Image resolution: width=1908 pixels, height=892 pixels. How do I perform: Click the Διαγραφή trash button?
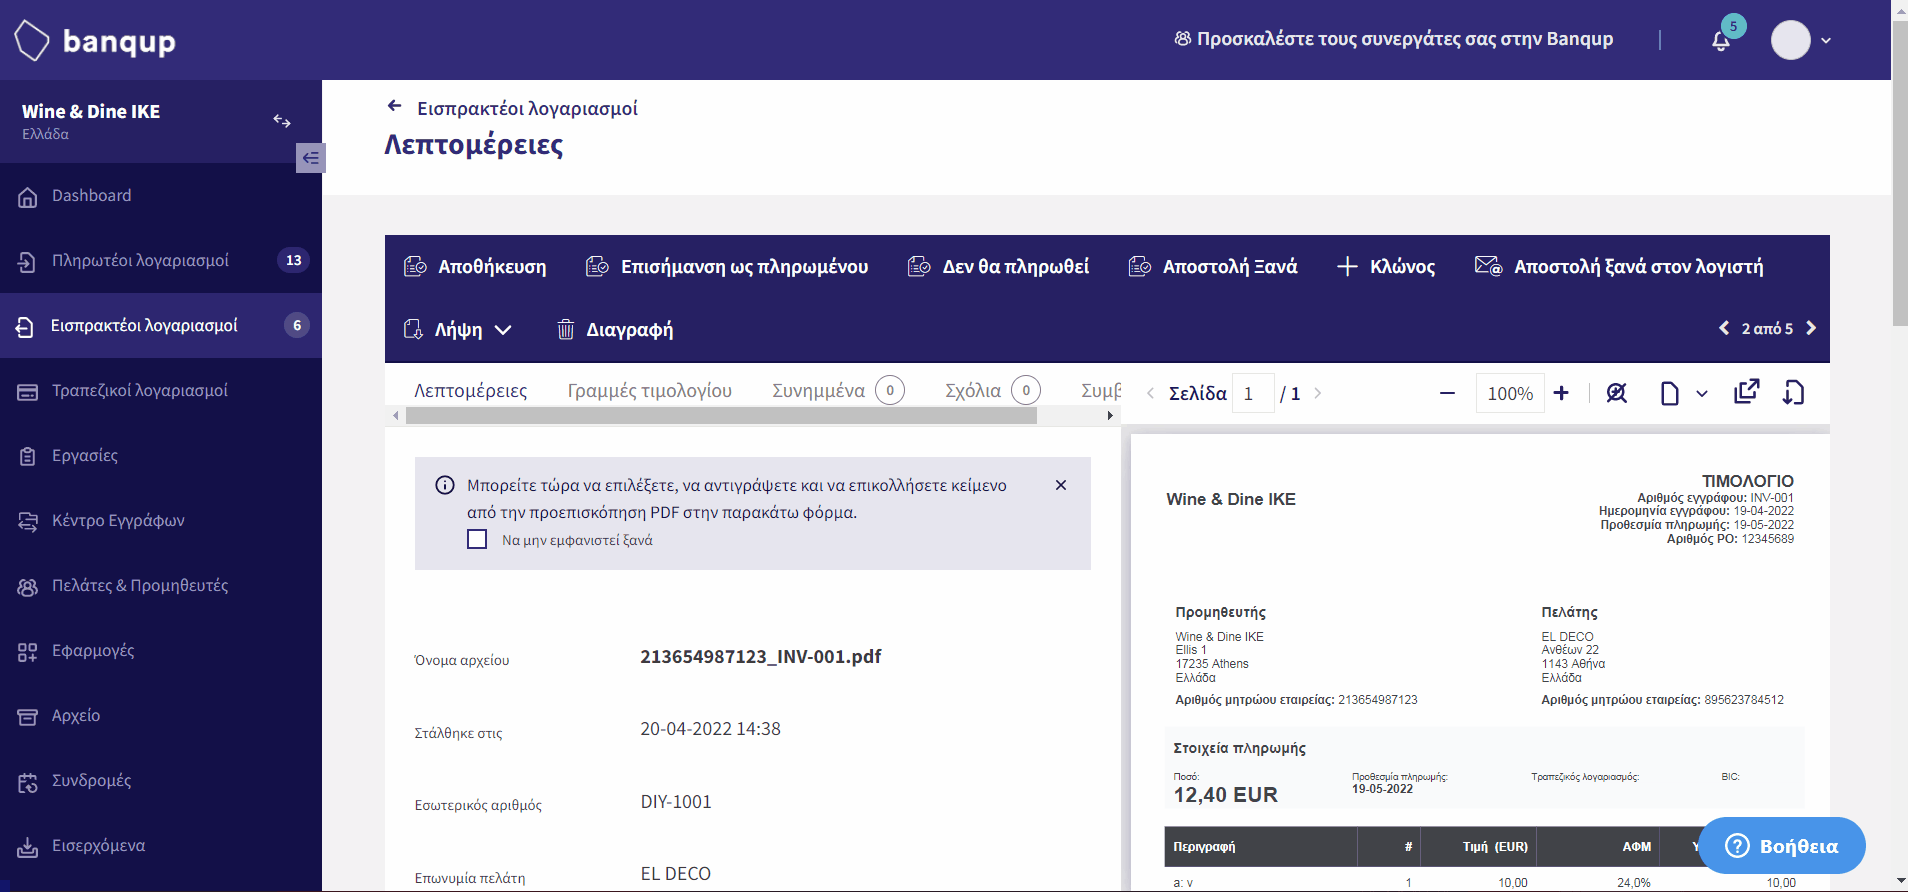tap(615, 330)
